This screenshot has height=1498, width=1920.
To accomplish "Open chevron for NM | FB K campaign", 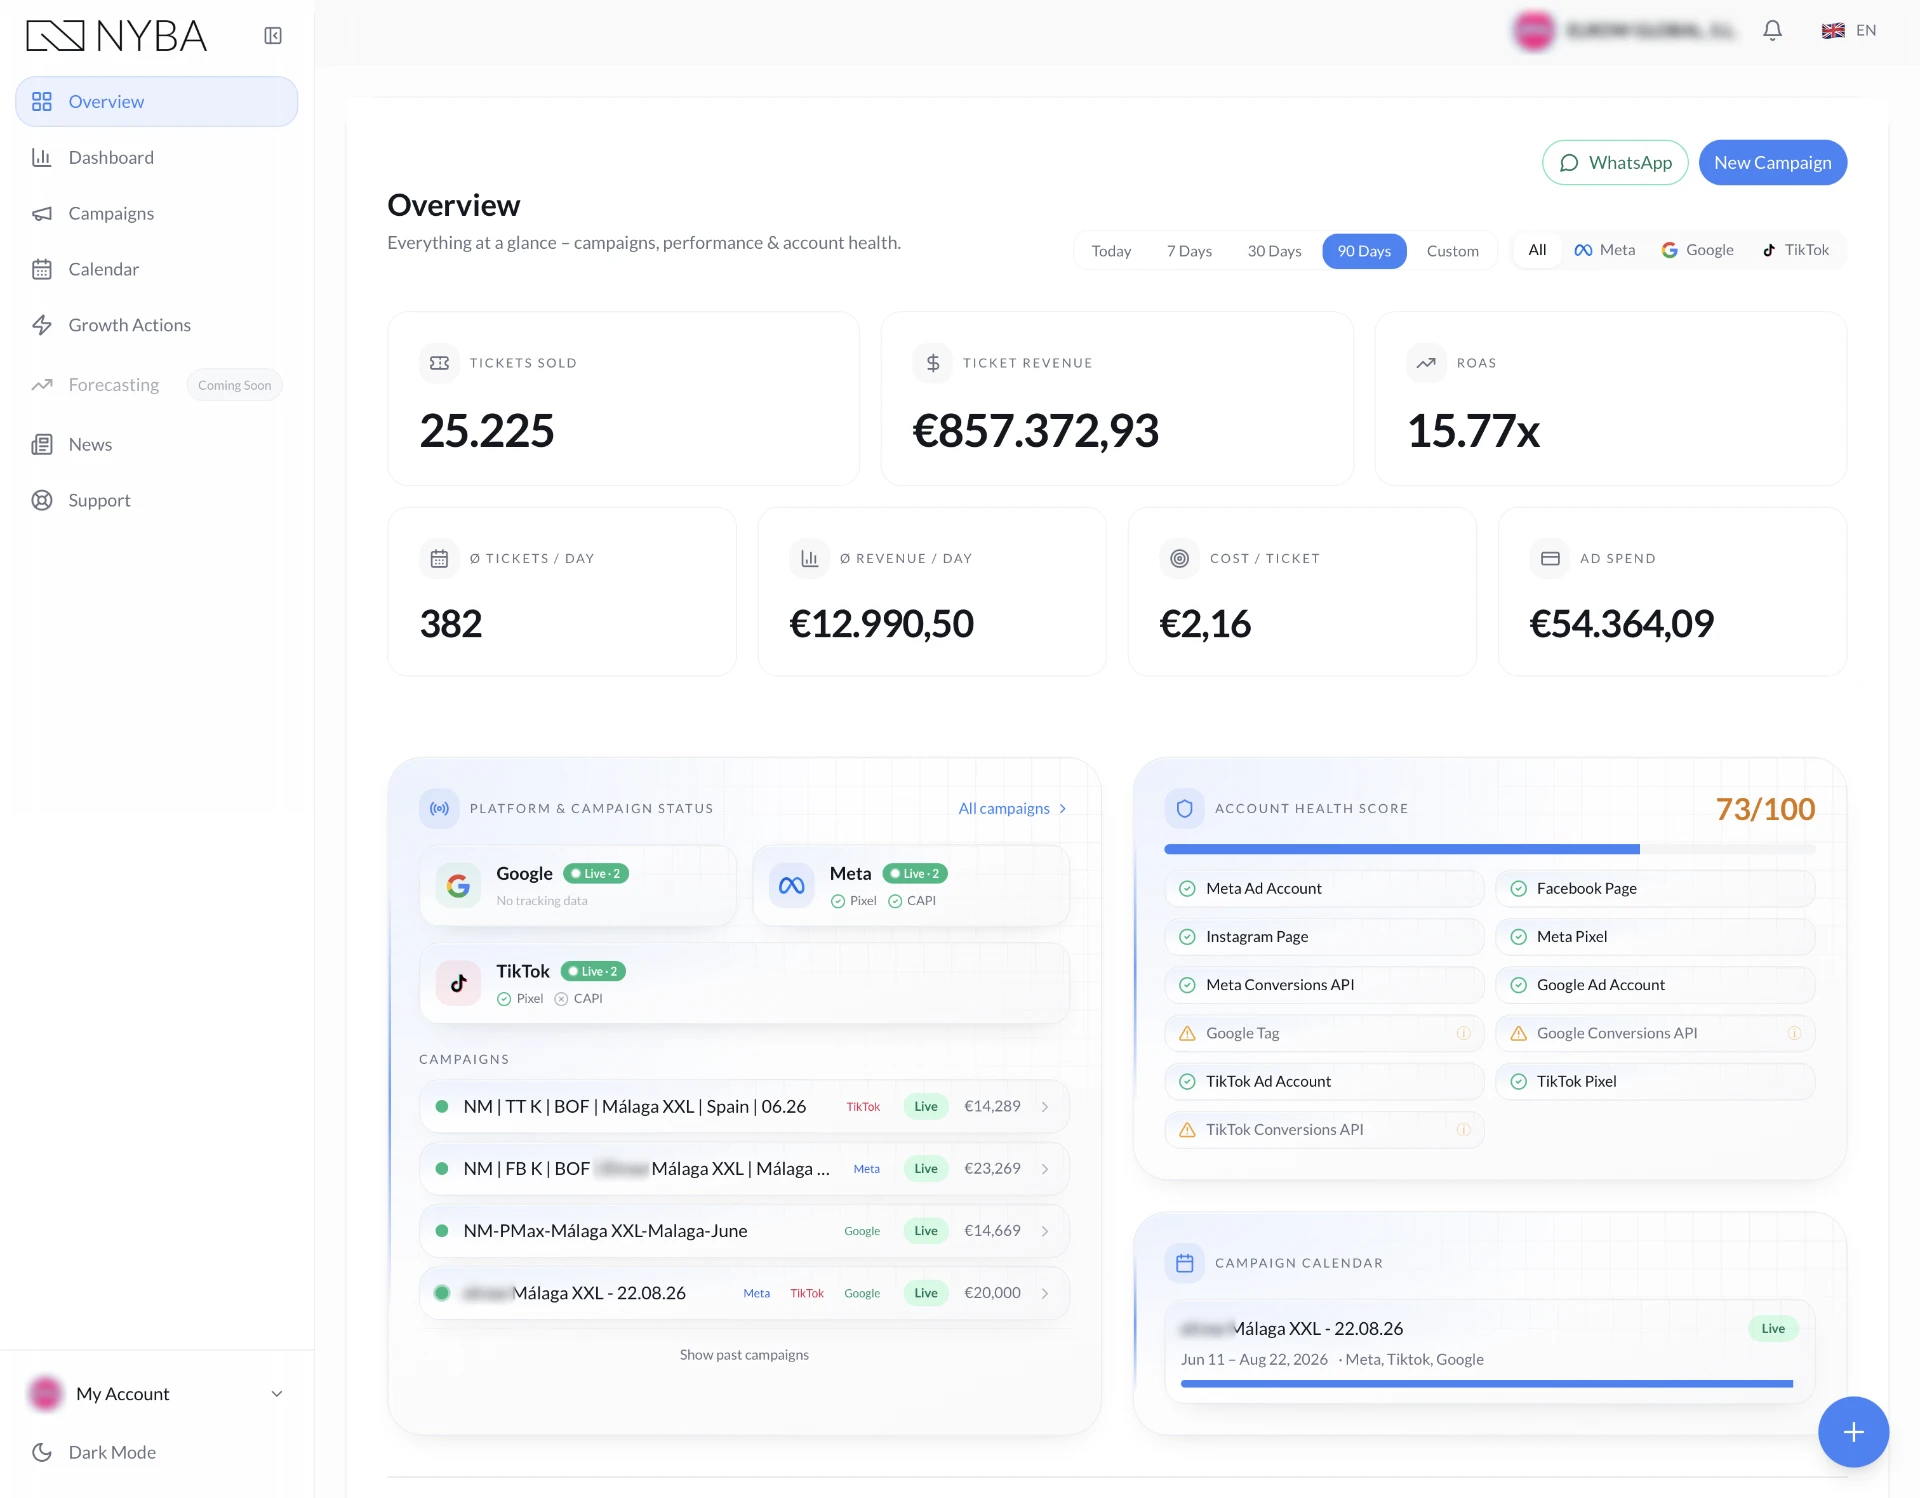I will coord(1044,1169).
